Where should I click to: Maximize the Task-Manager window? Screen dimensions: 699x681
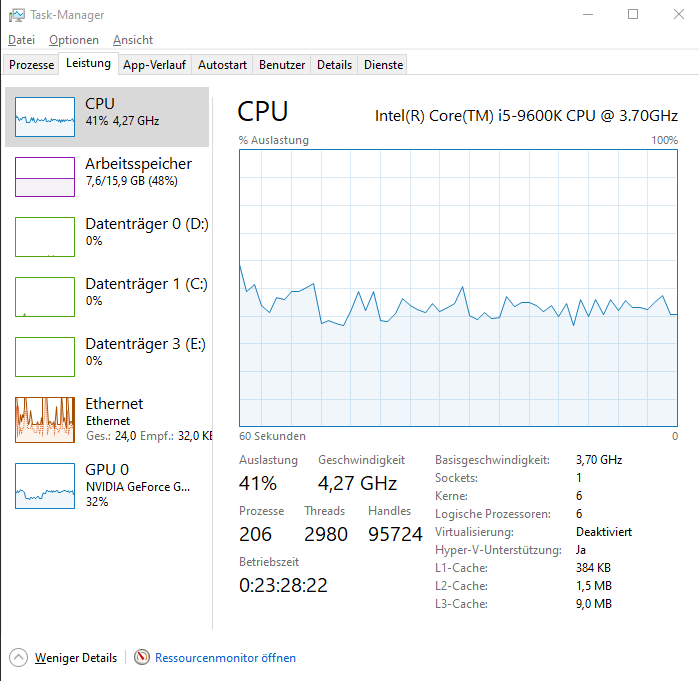[x=633, y=15]
